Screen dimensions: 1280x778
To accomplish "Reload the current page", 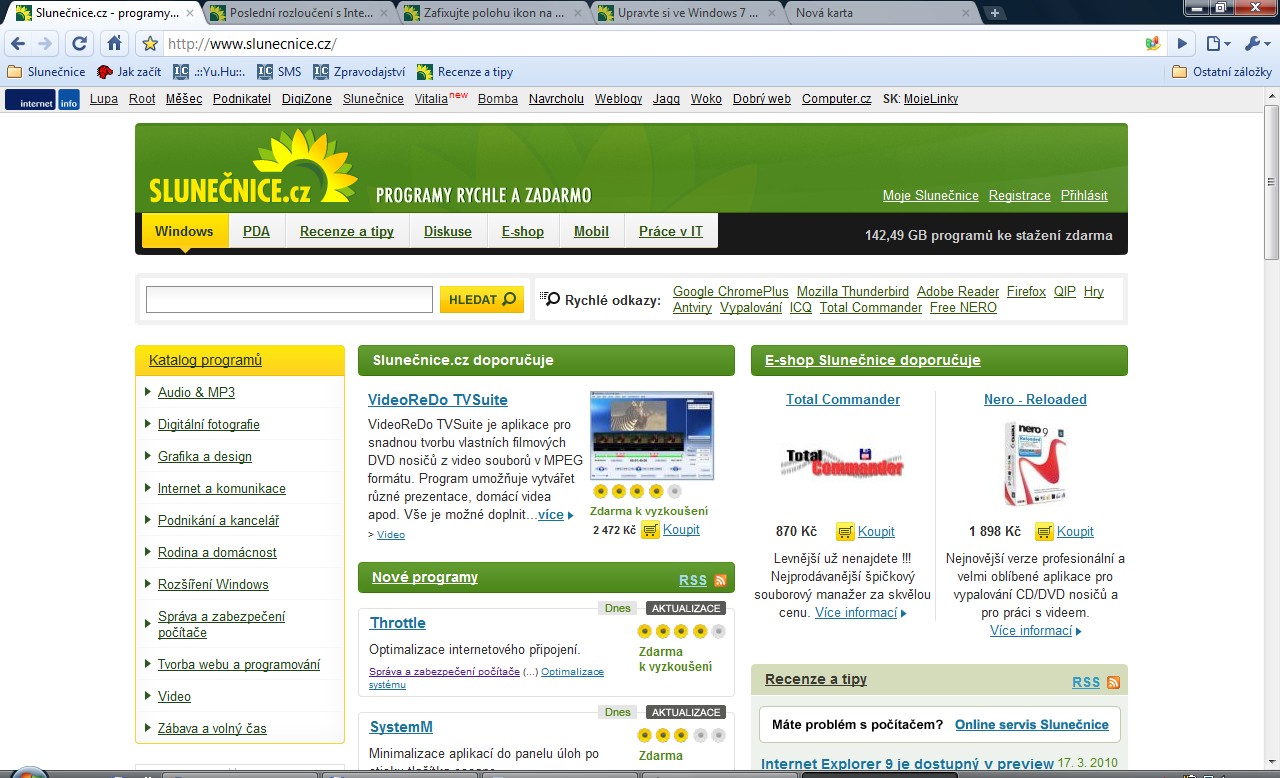I will (x=80, y=44).
